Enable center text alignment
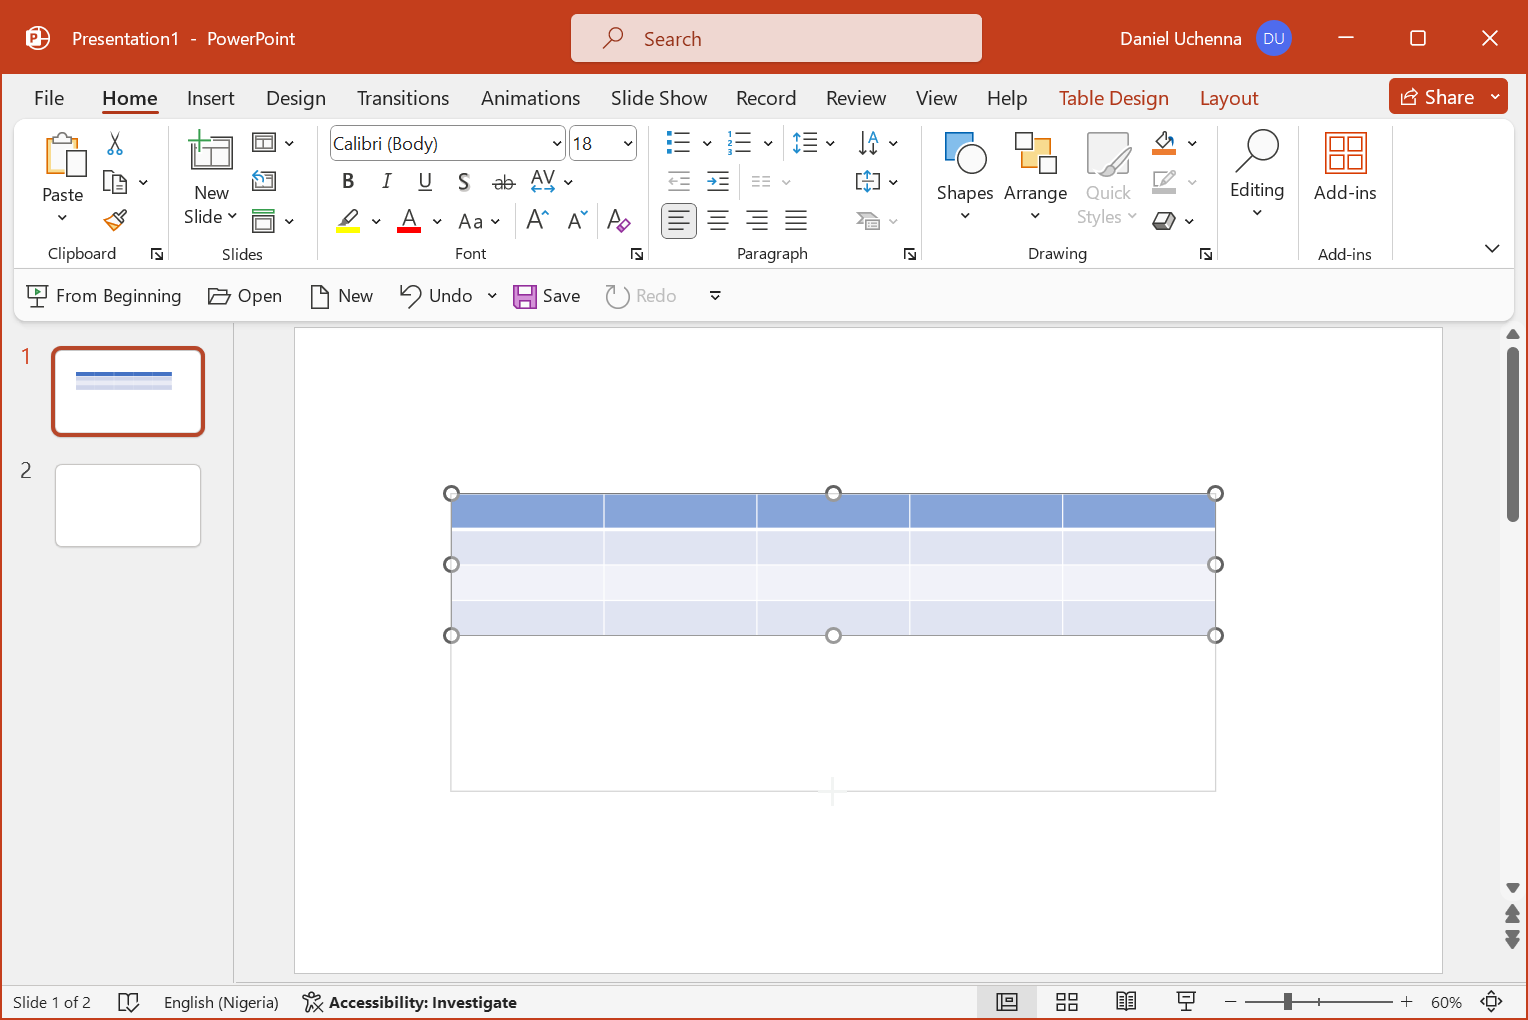This screenshot has height=1020, width=1528. tap(718, 220)
